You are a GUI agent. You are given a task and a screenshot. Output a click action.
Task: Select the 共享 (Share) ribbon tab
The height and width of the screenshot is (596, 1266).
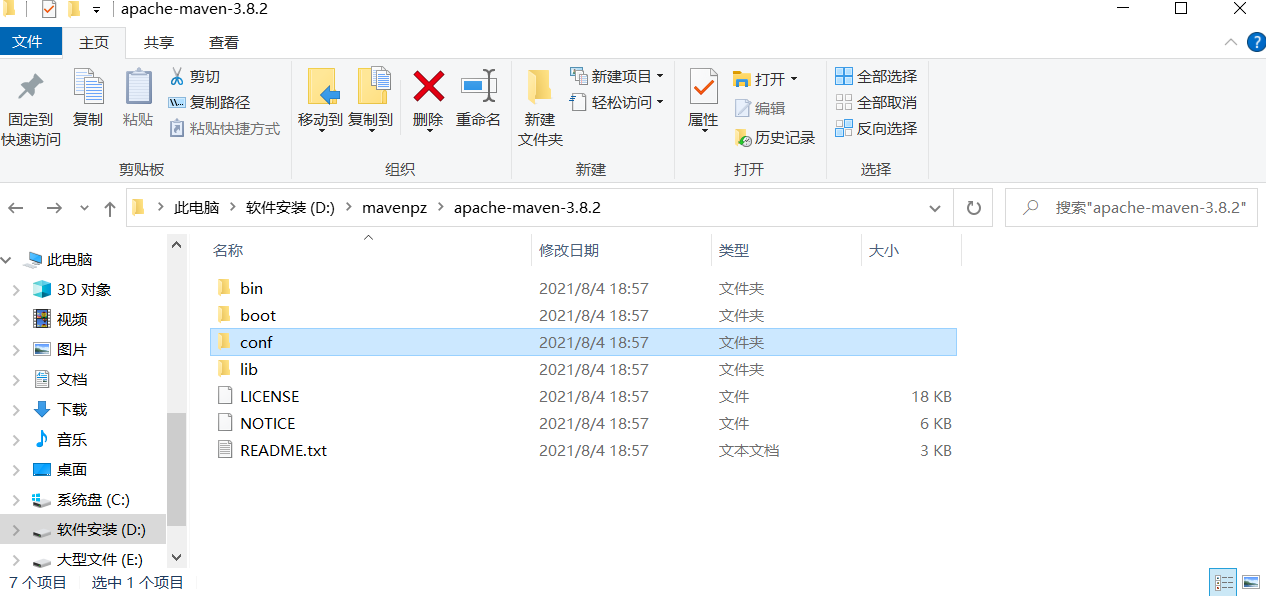[158, 42]
